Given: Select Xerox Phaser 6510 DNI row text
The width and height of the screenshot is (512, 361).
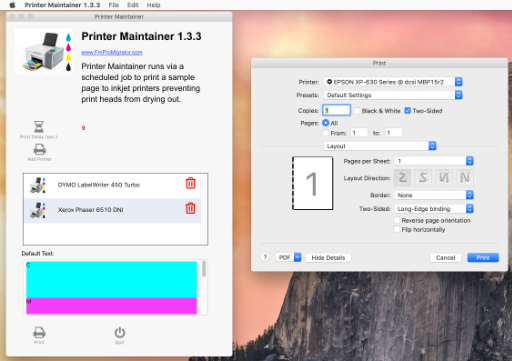Looking at the screenshot, I should [91, 210].
